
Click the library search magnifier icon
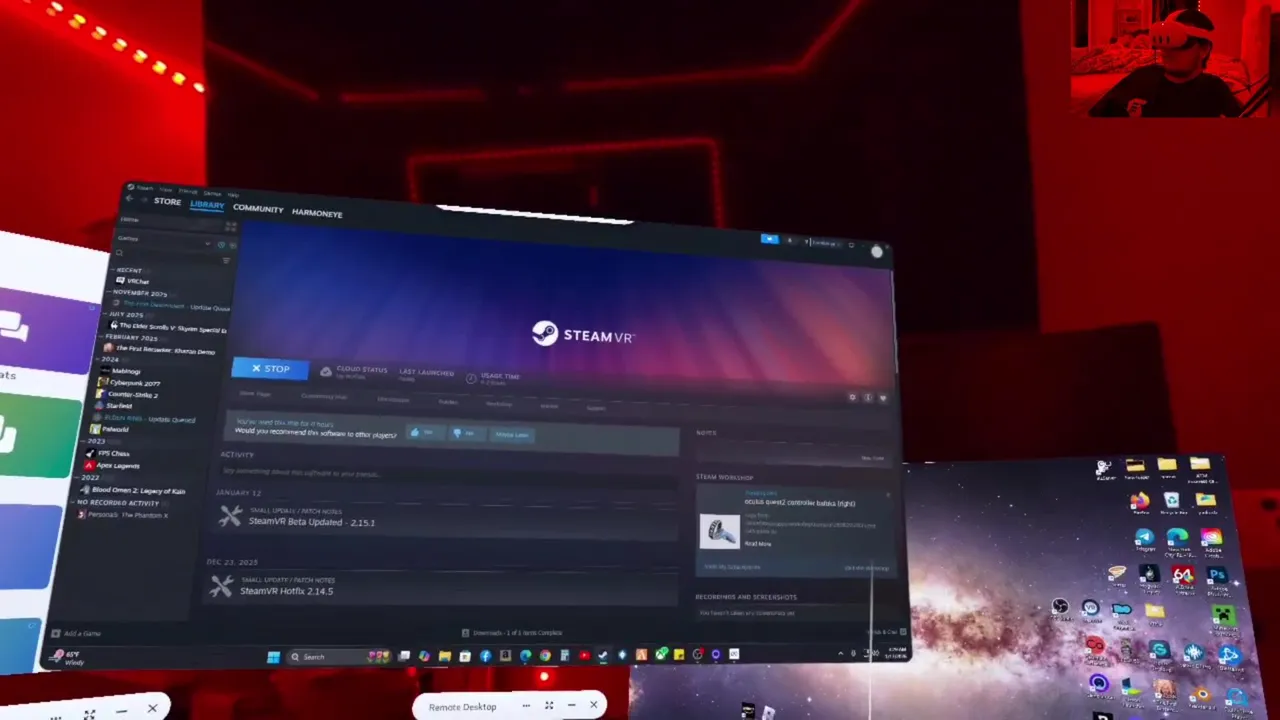pyautogui.click(x=119, y=253)
